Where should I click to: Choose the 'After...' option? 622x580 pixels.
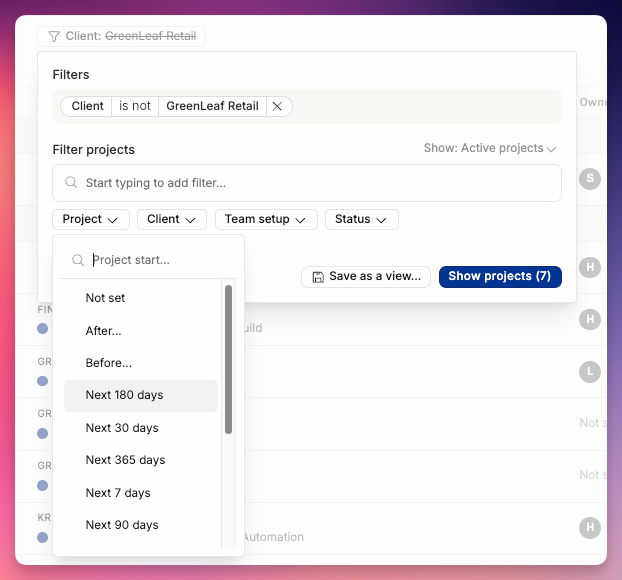coord(141,330)
